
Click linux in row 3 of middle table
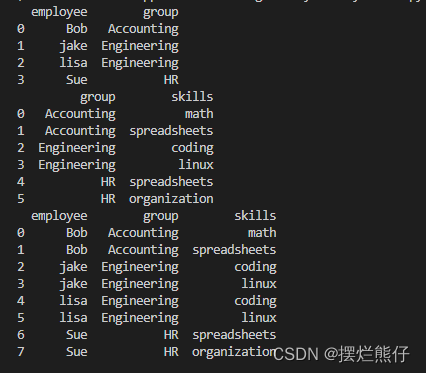196,165
